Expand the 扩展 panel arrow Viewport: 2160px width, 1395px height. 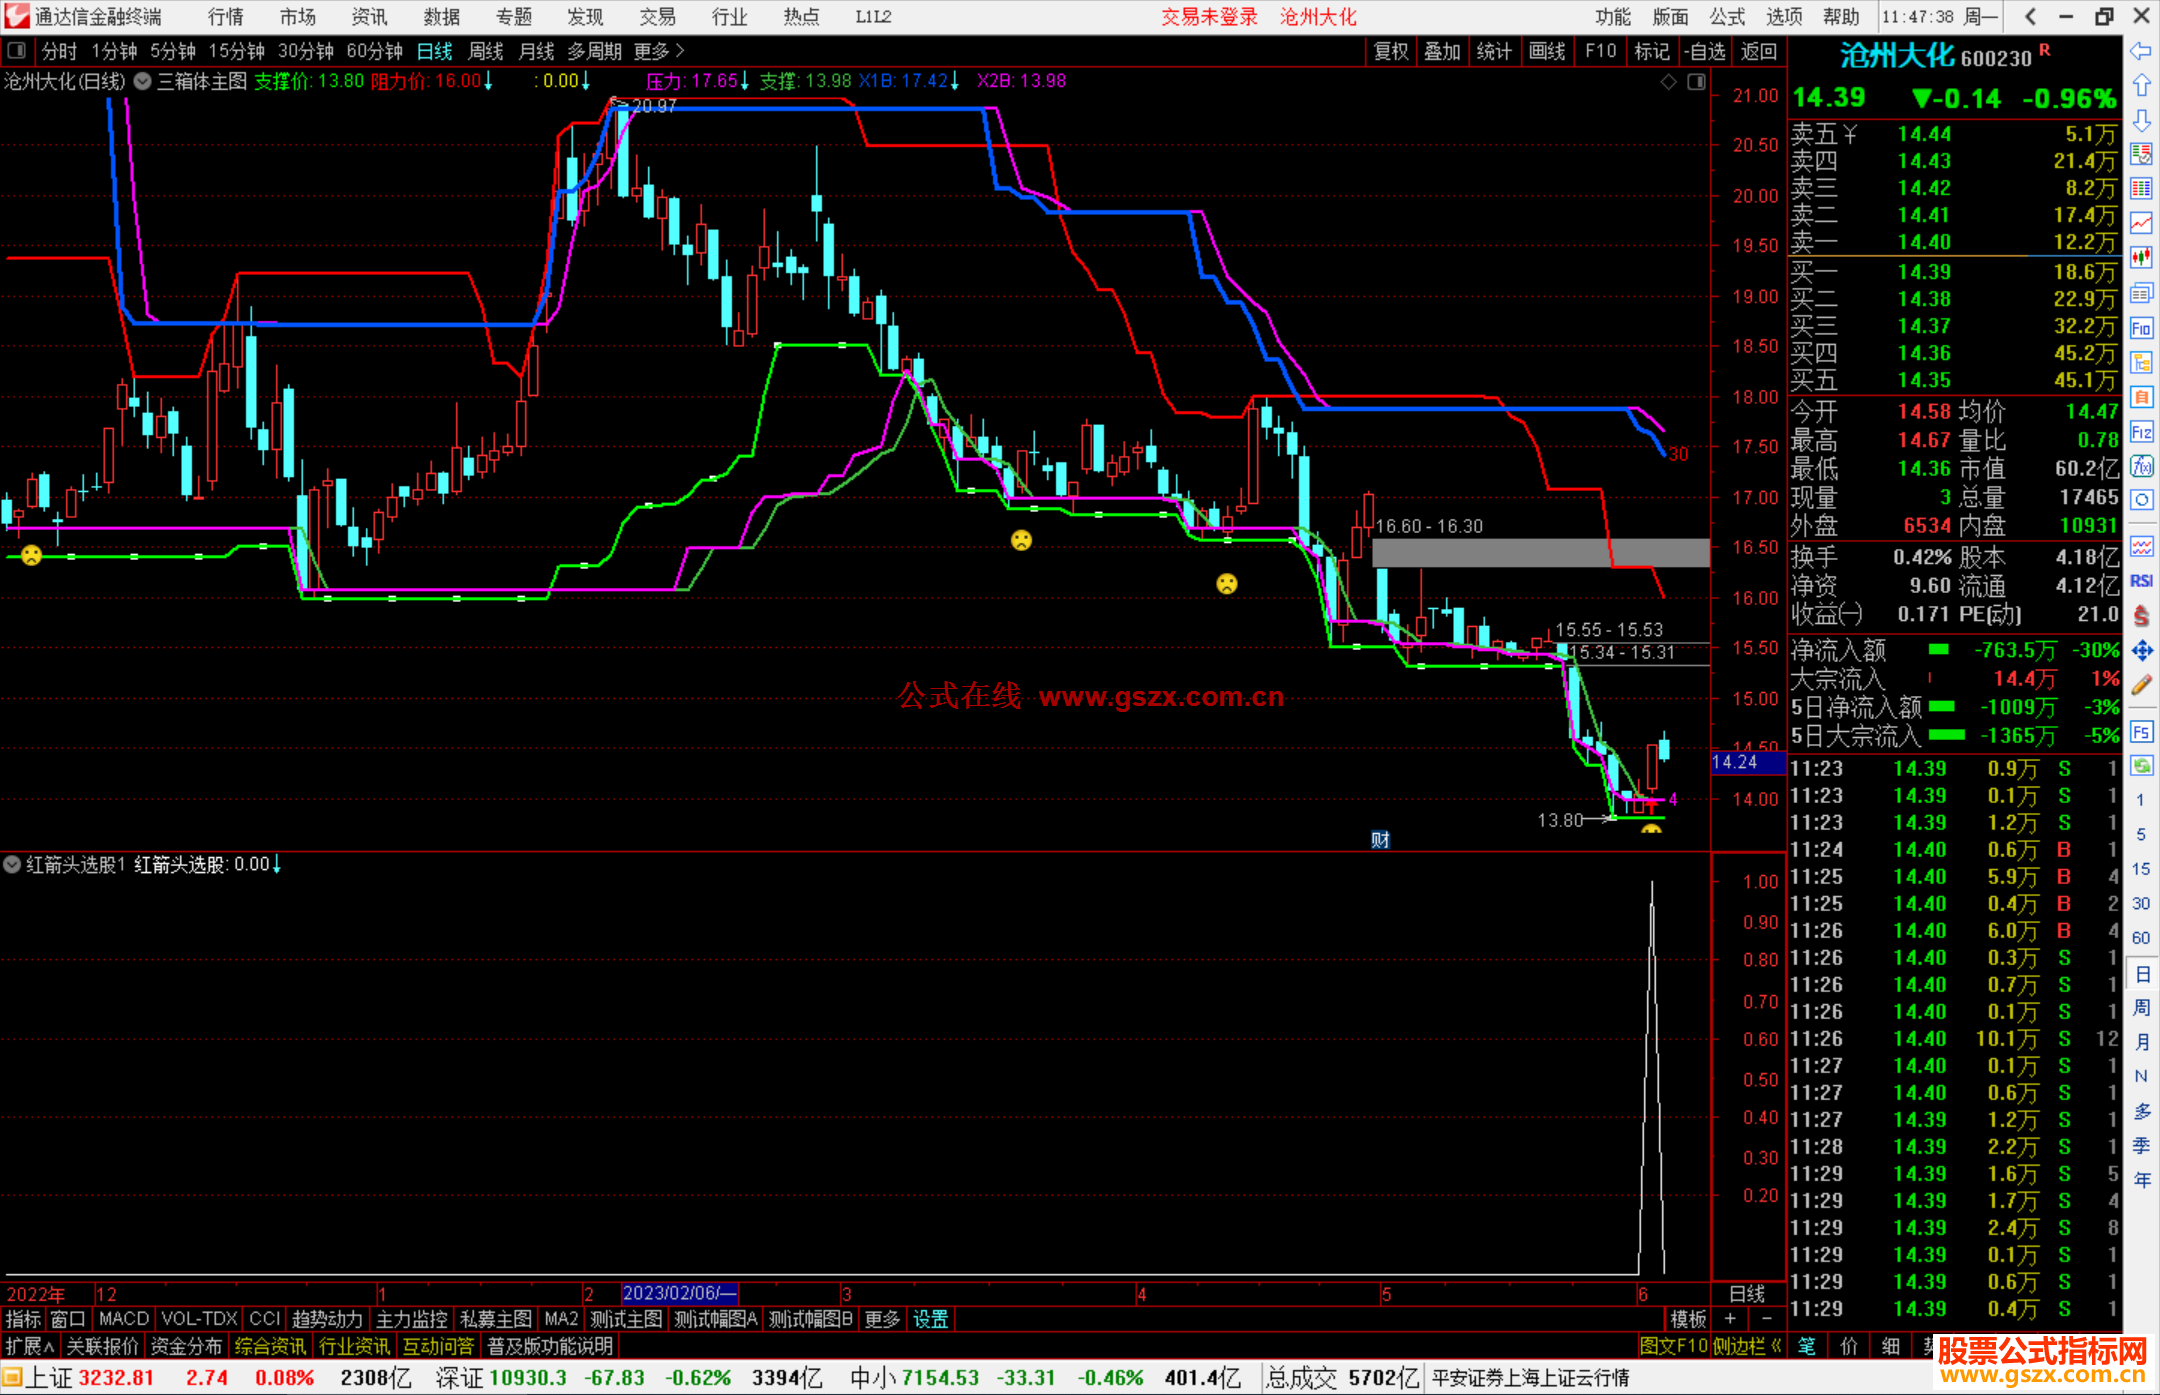[30, 1346]
